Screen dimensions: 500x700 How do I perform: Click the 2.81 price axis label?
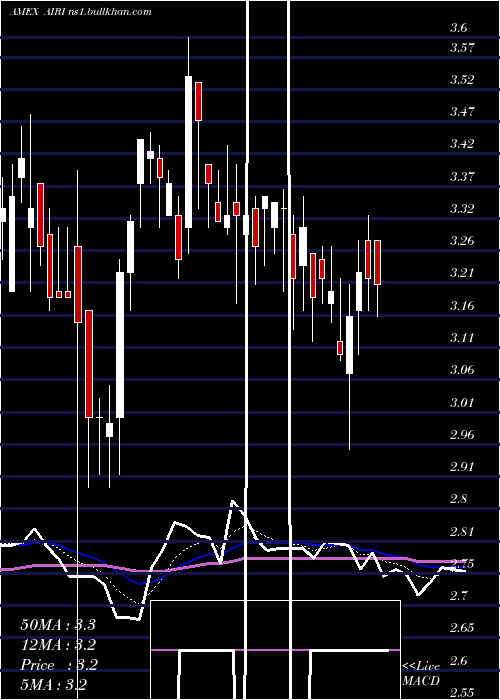click(462, 531)
